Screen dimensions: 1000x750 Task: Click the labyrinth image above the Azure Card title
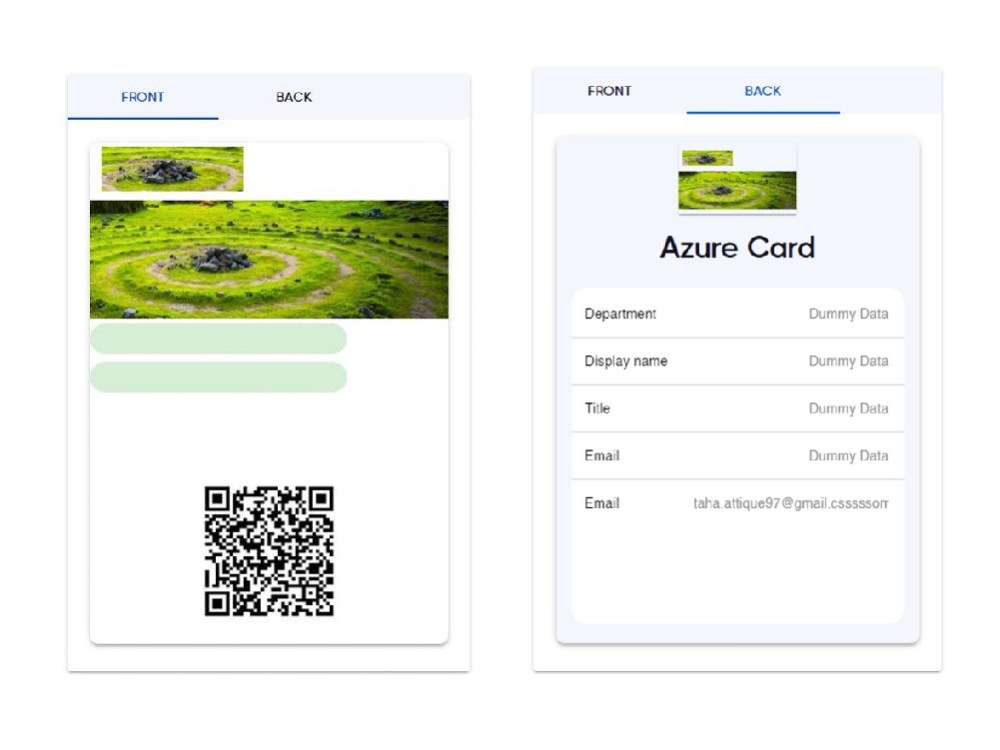(737, 190)
